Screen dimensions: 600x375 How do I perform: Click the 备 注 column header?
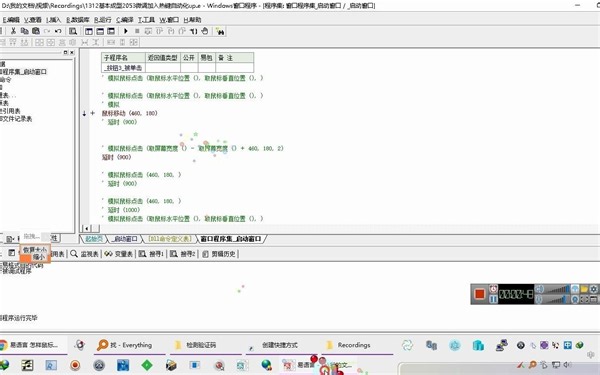[x=234, y=58]
